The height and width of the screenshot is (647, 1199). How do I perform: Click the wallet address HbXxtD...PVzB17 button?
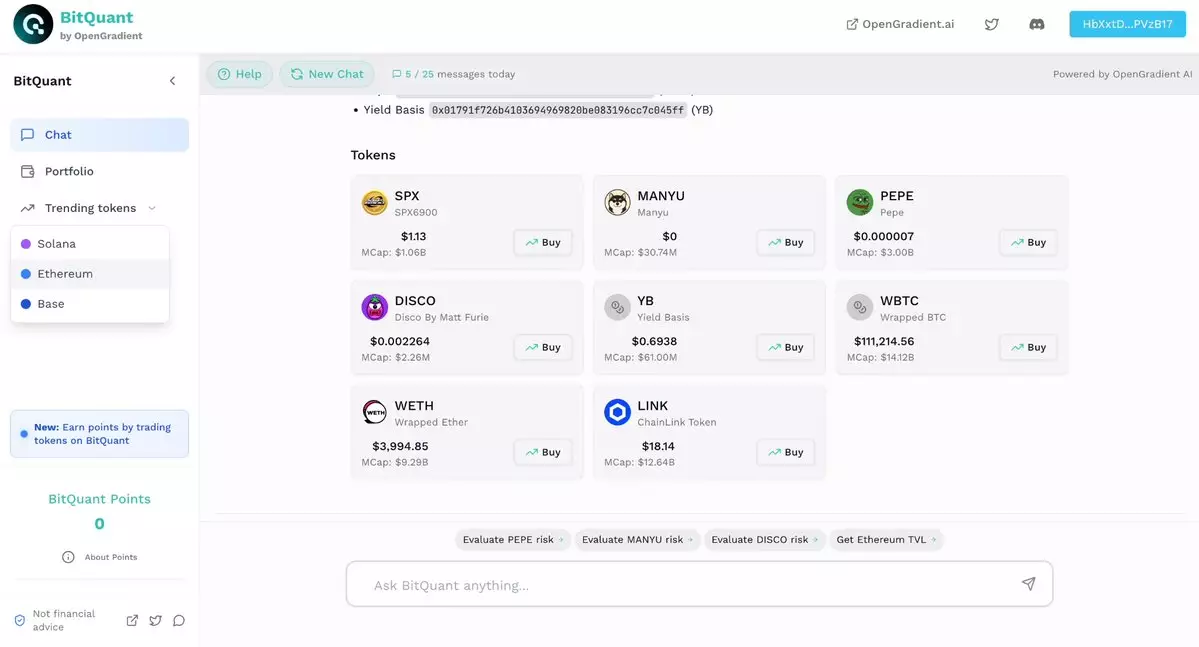(x=1127, y=24)
